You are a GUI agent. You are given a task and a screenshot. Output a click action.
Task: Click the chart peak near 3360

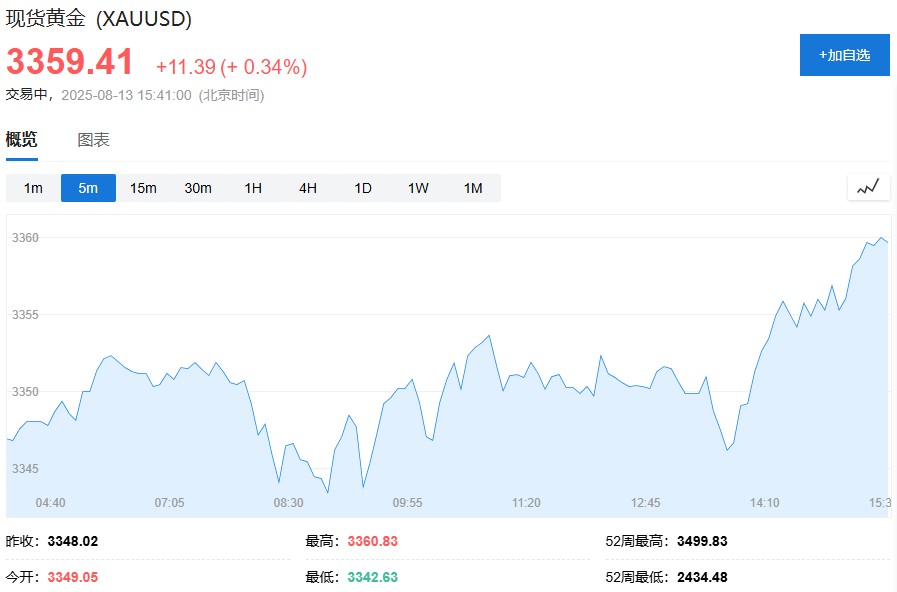881,238
